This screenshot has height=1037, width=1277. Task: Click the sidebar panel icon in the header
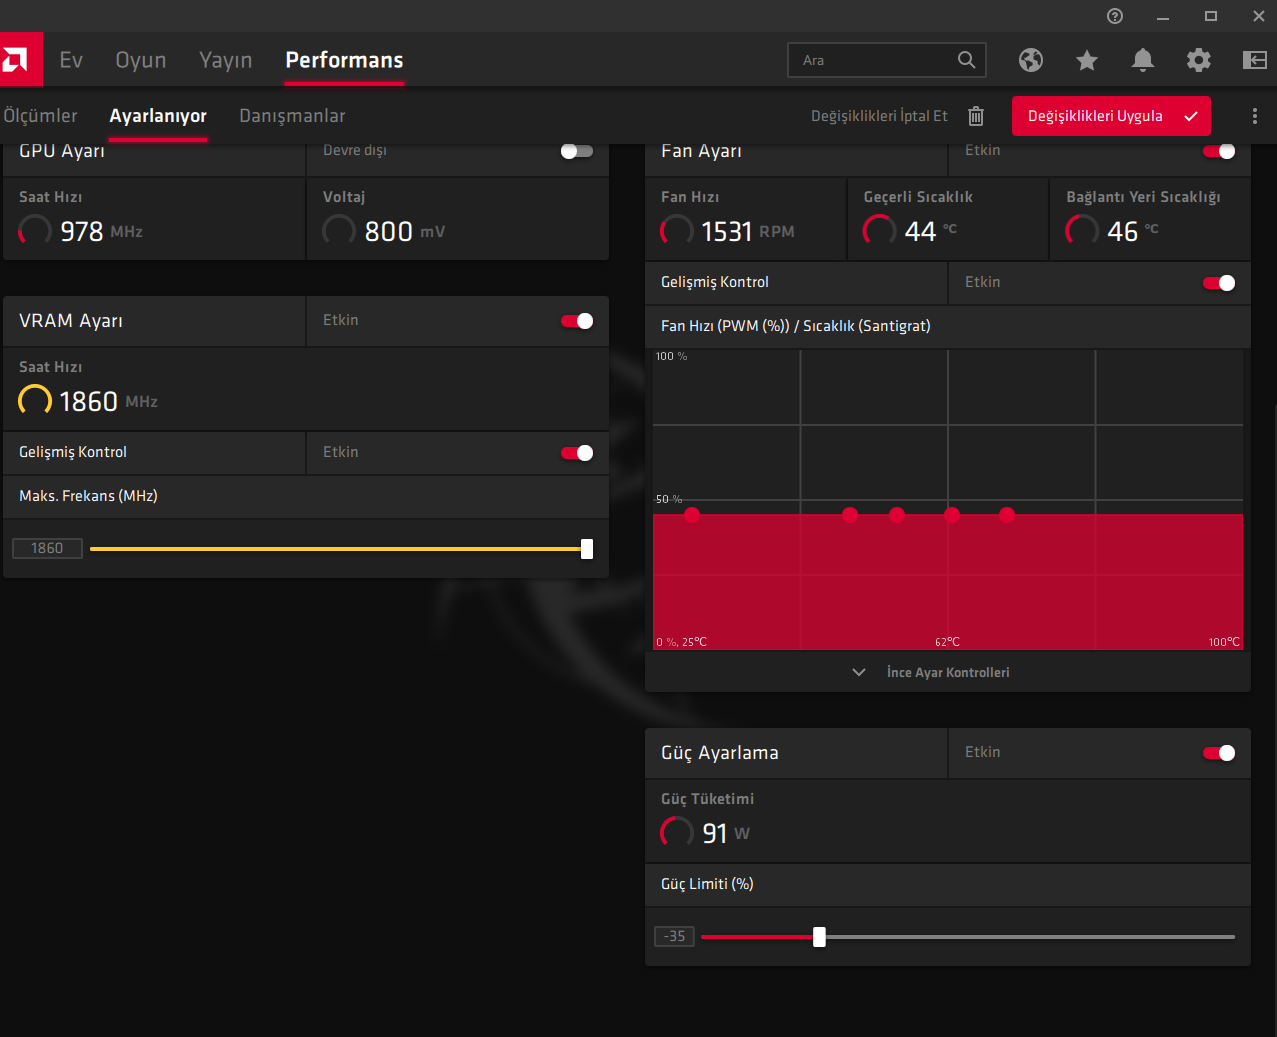tap(1255, 60)
